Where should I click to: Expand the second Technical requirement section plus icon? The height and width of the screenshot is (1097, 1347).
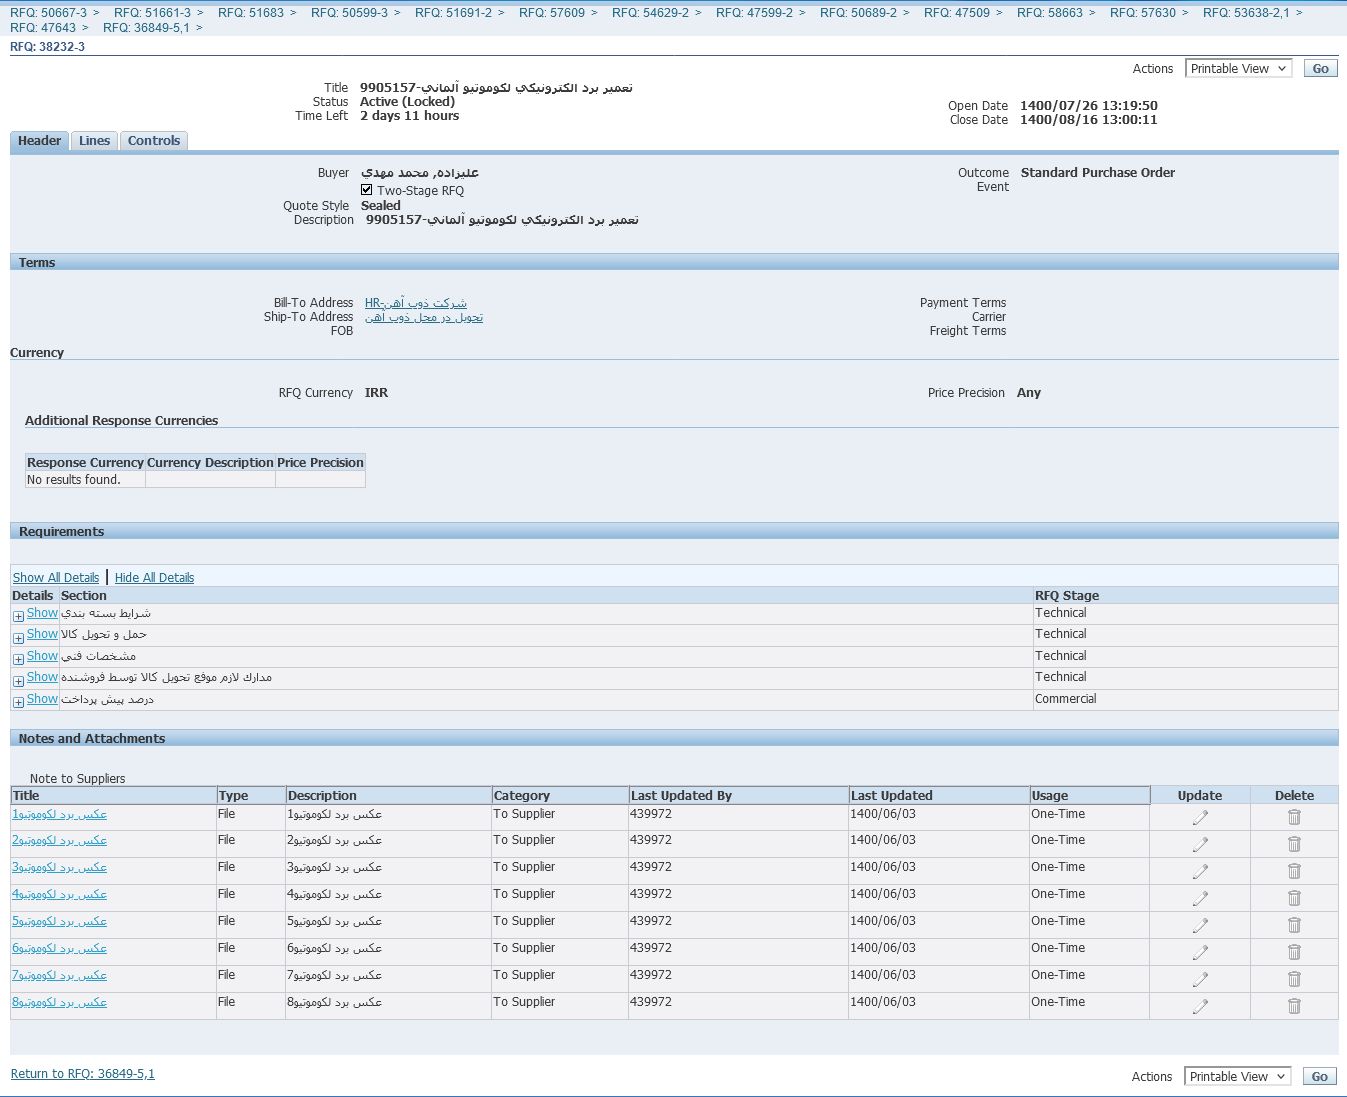[19, 638]
